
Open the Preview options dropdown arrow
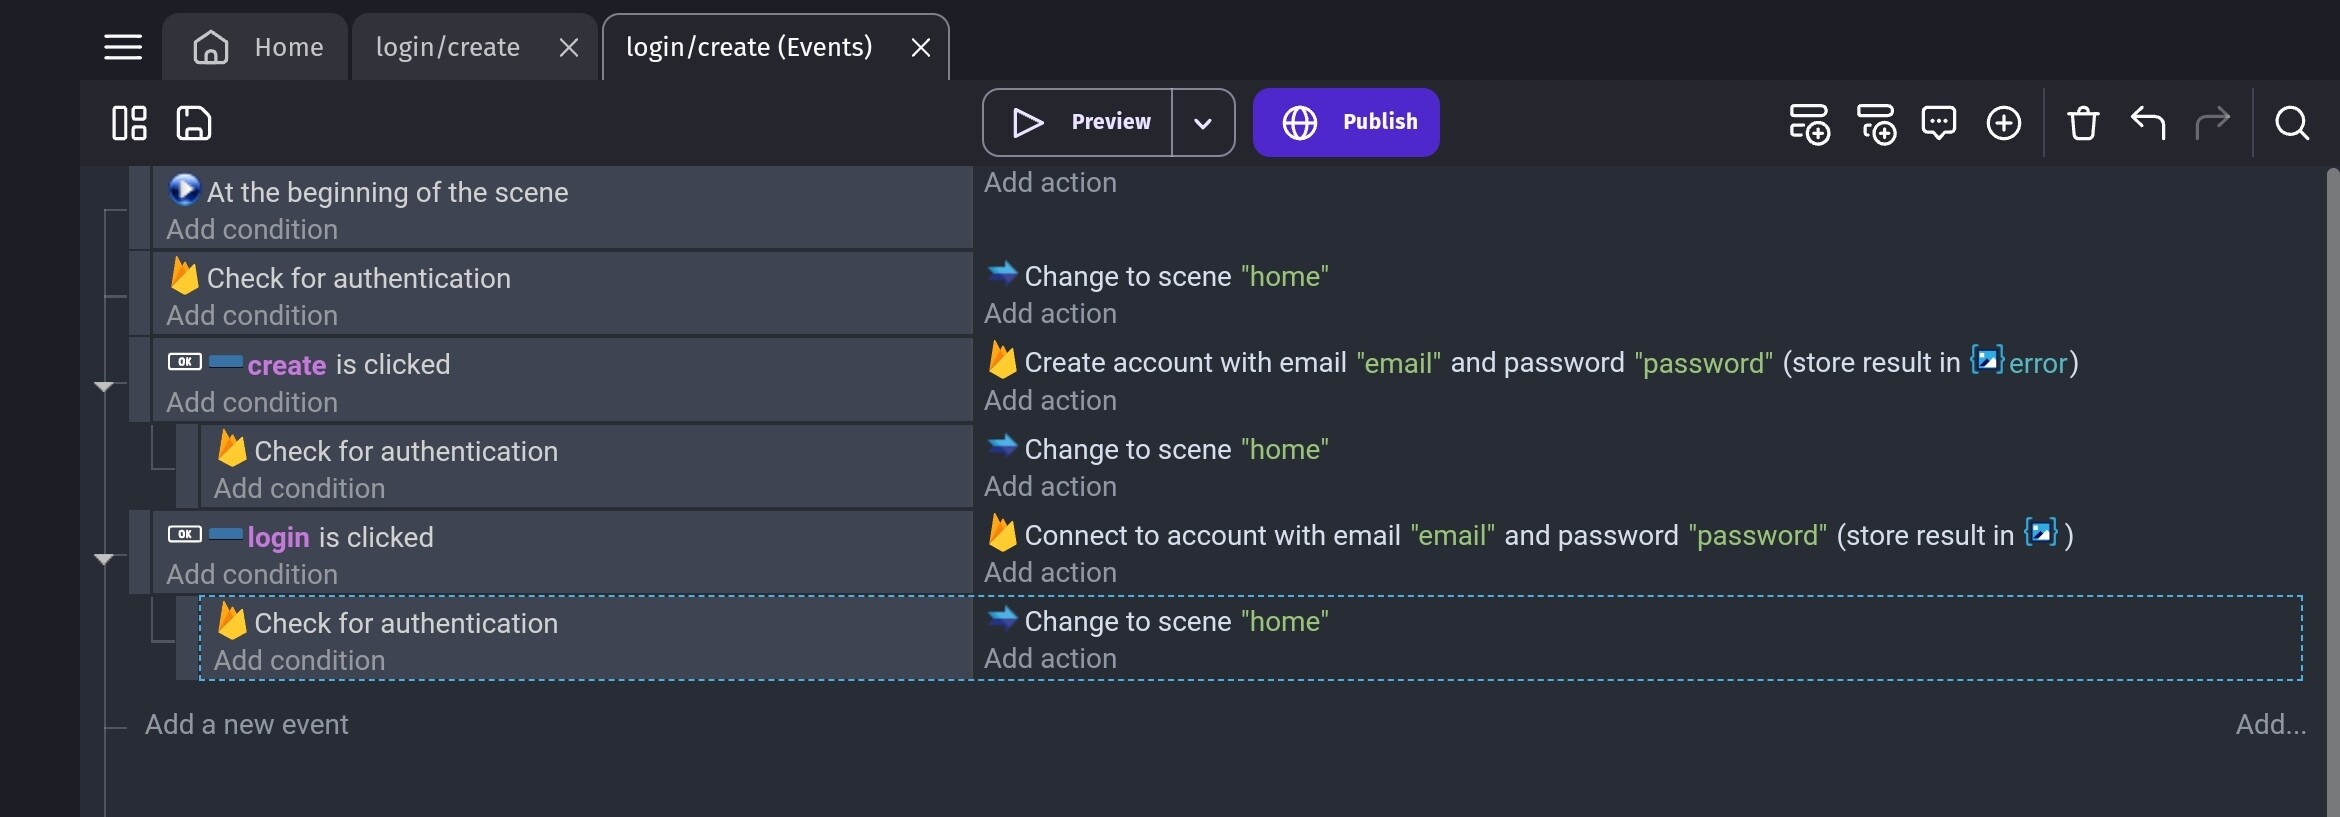1203,123
